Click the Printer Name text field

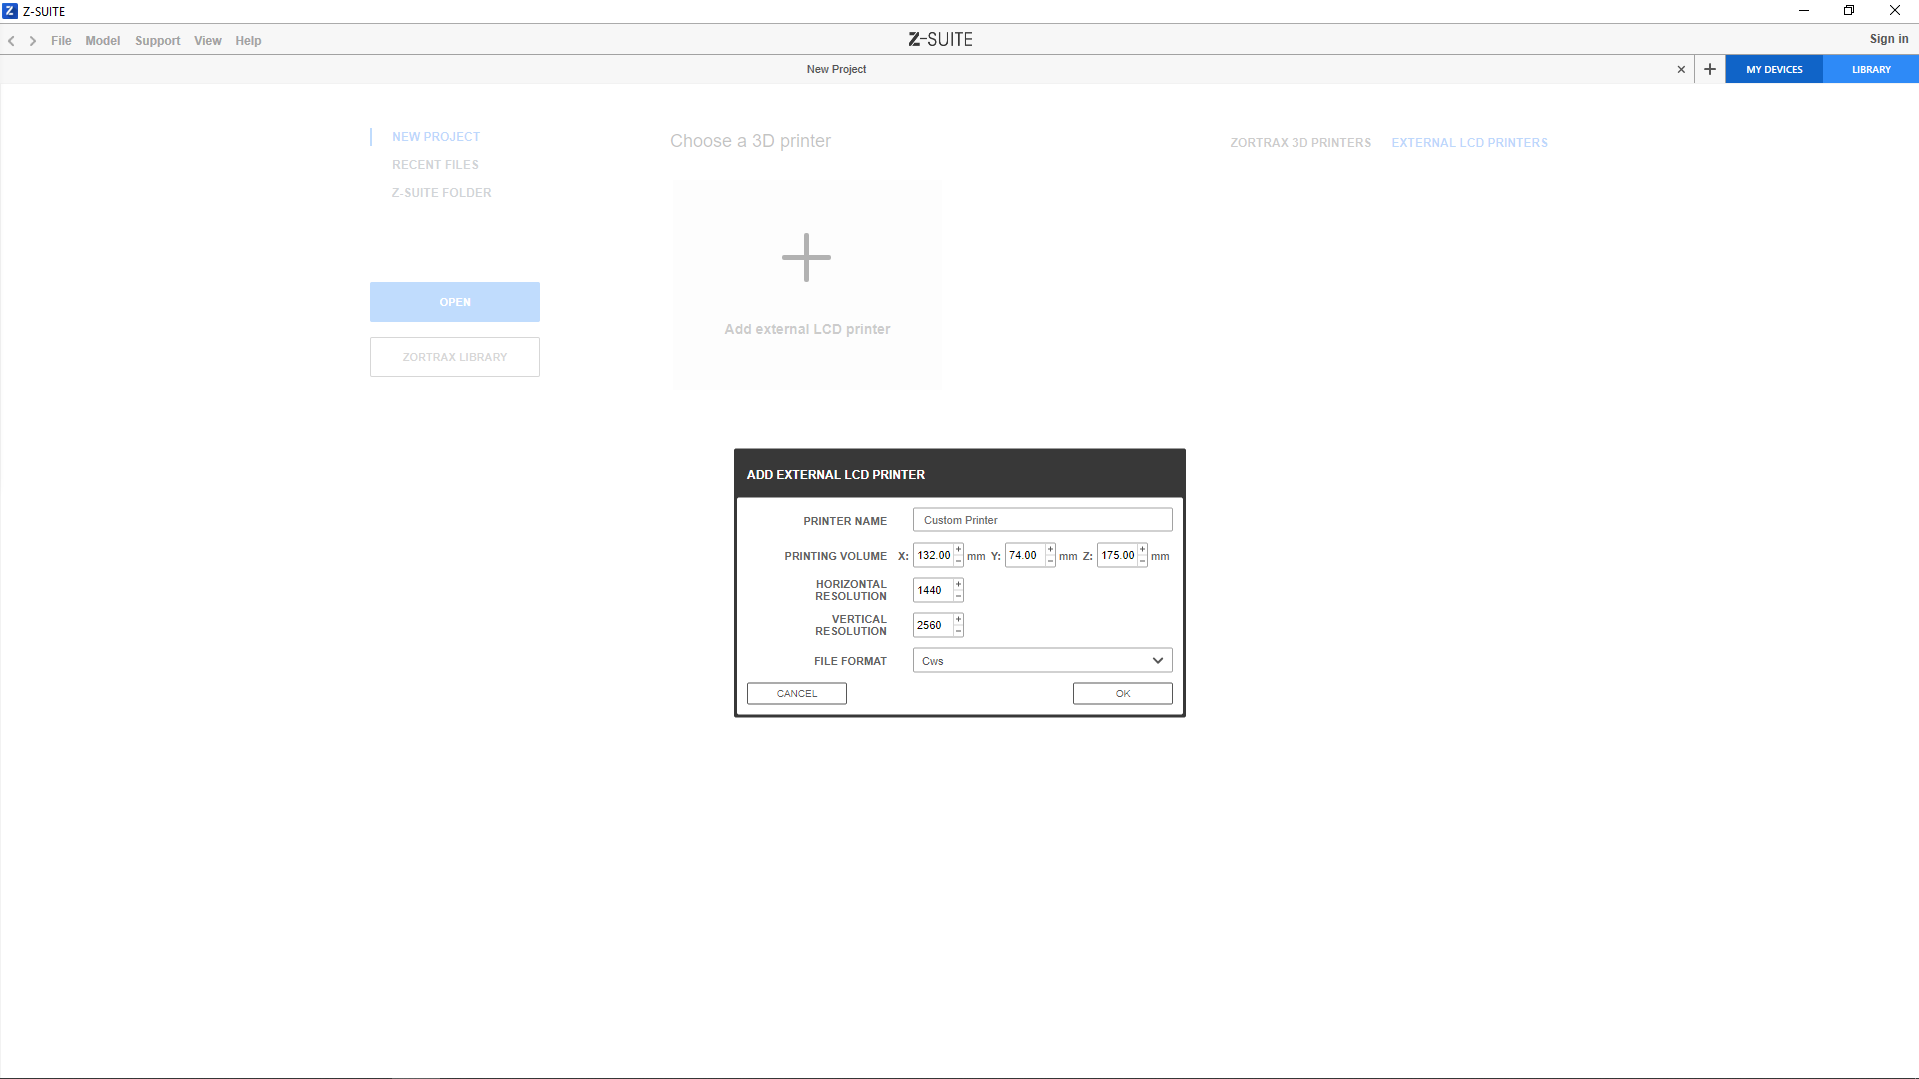tap(1042, 520)
